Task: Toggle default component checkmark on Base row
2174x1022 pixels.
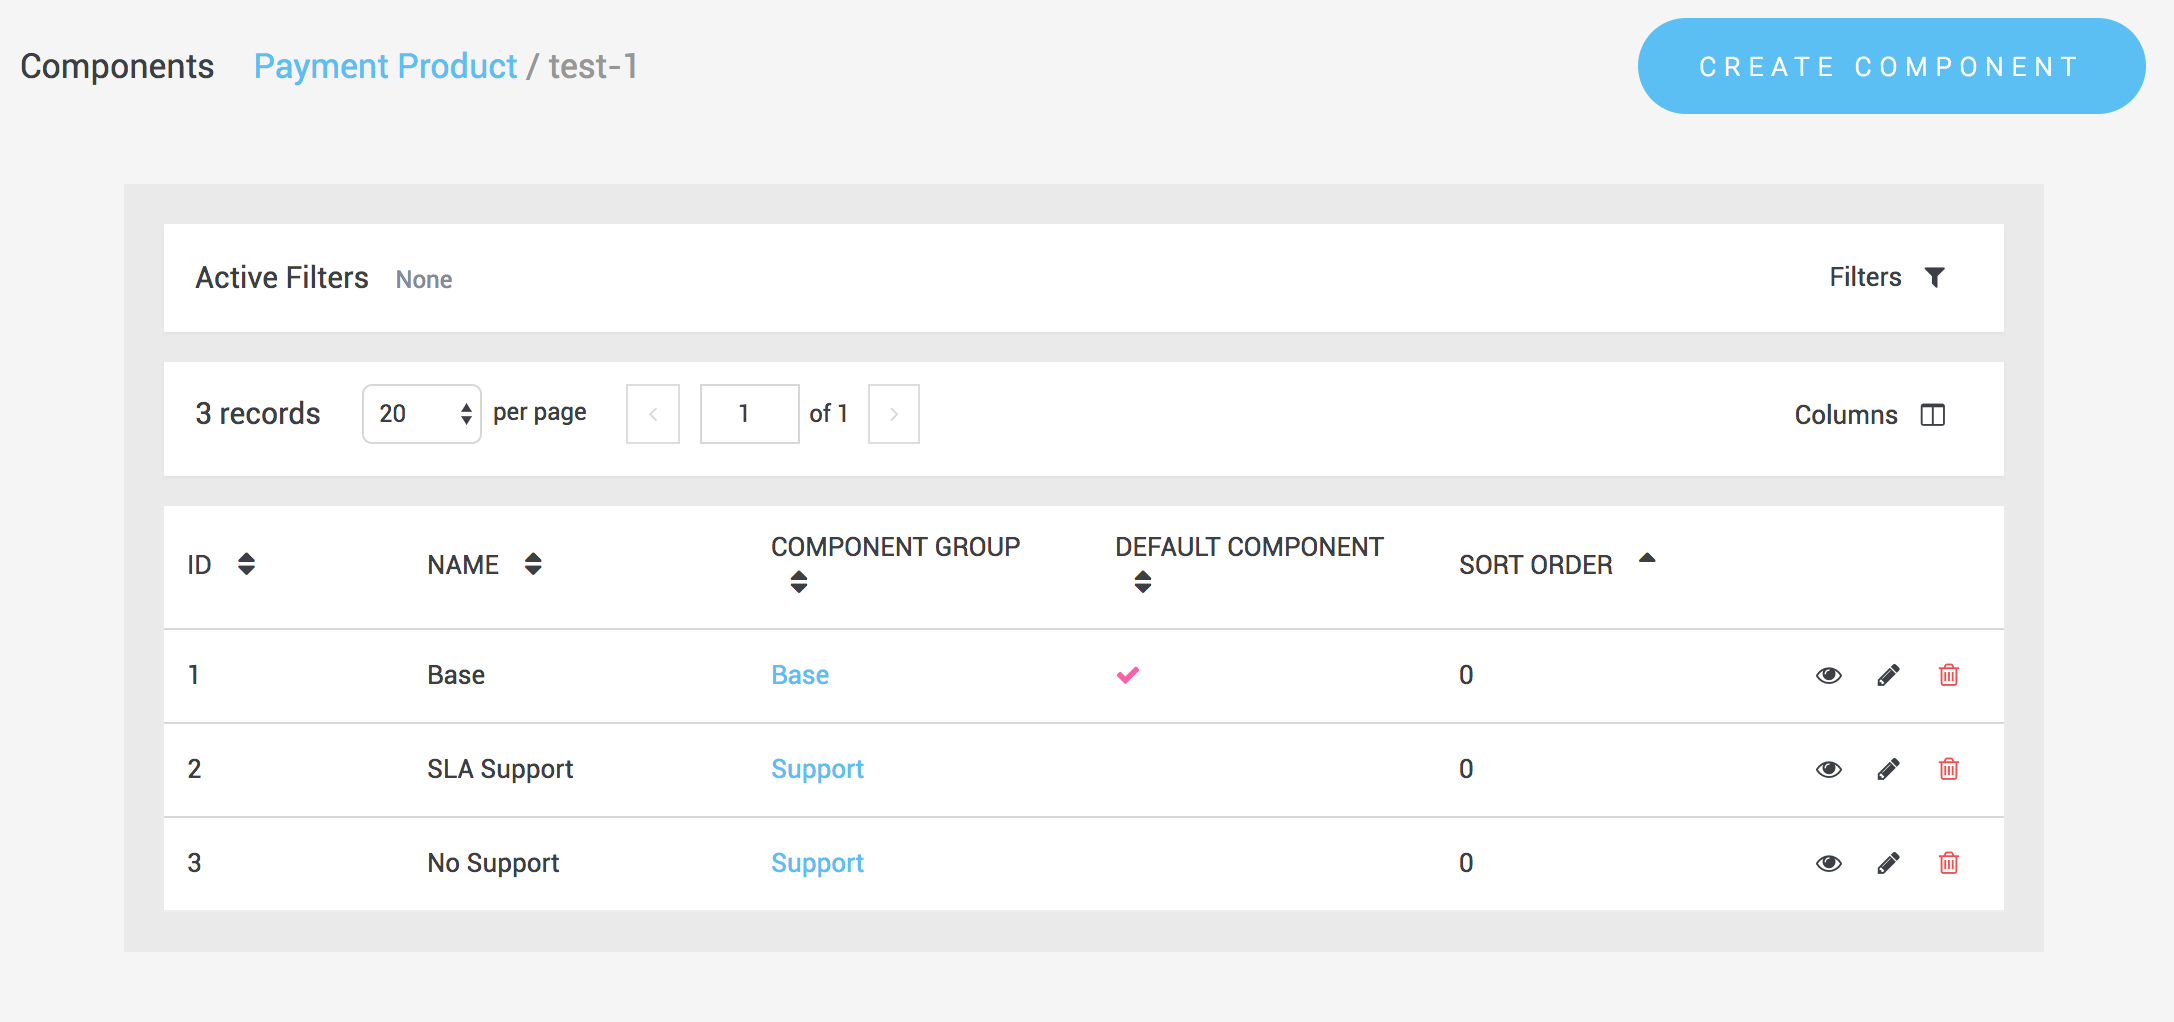Action: tap(1128, 675)
